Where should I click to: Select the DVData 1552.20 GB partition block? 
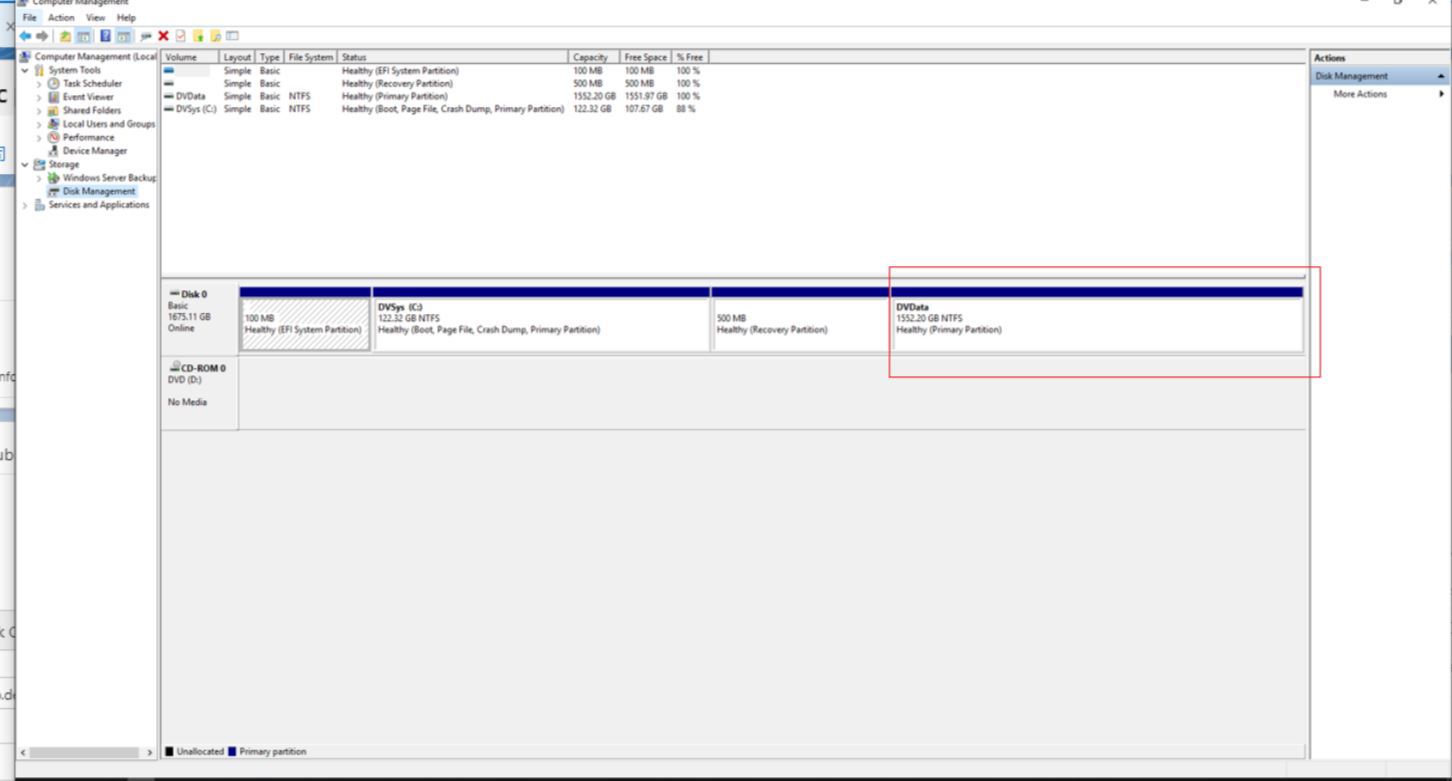[x=1097, y=319]
